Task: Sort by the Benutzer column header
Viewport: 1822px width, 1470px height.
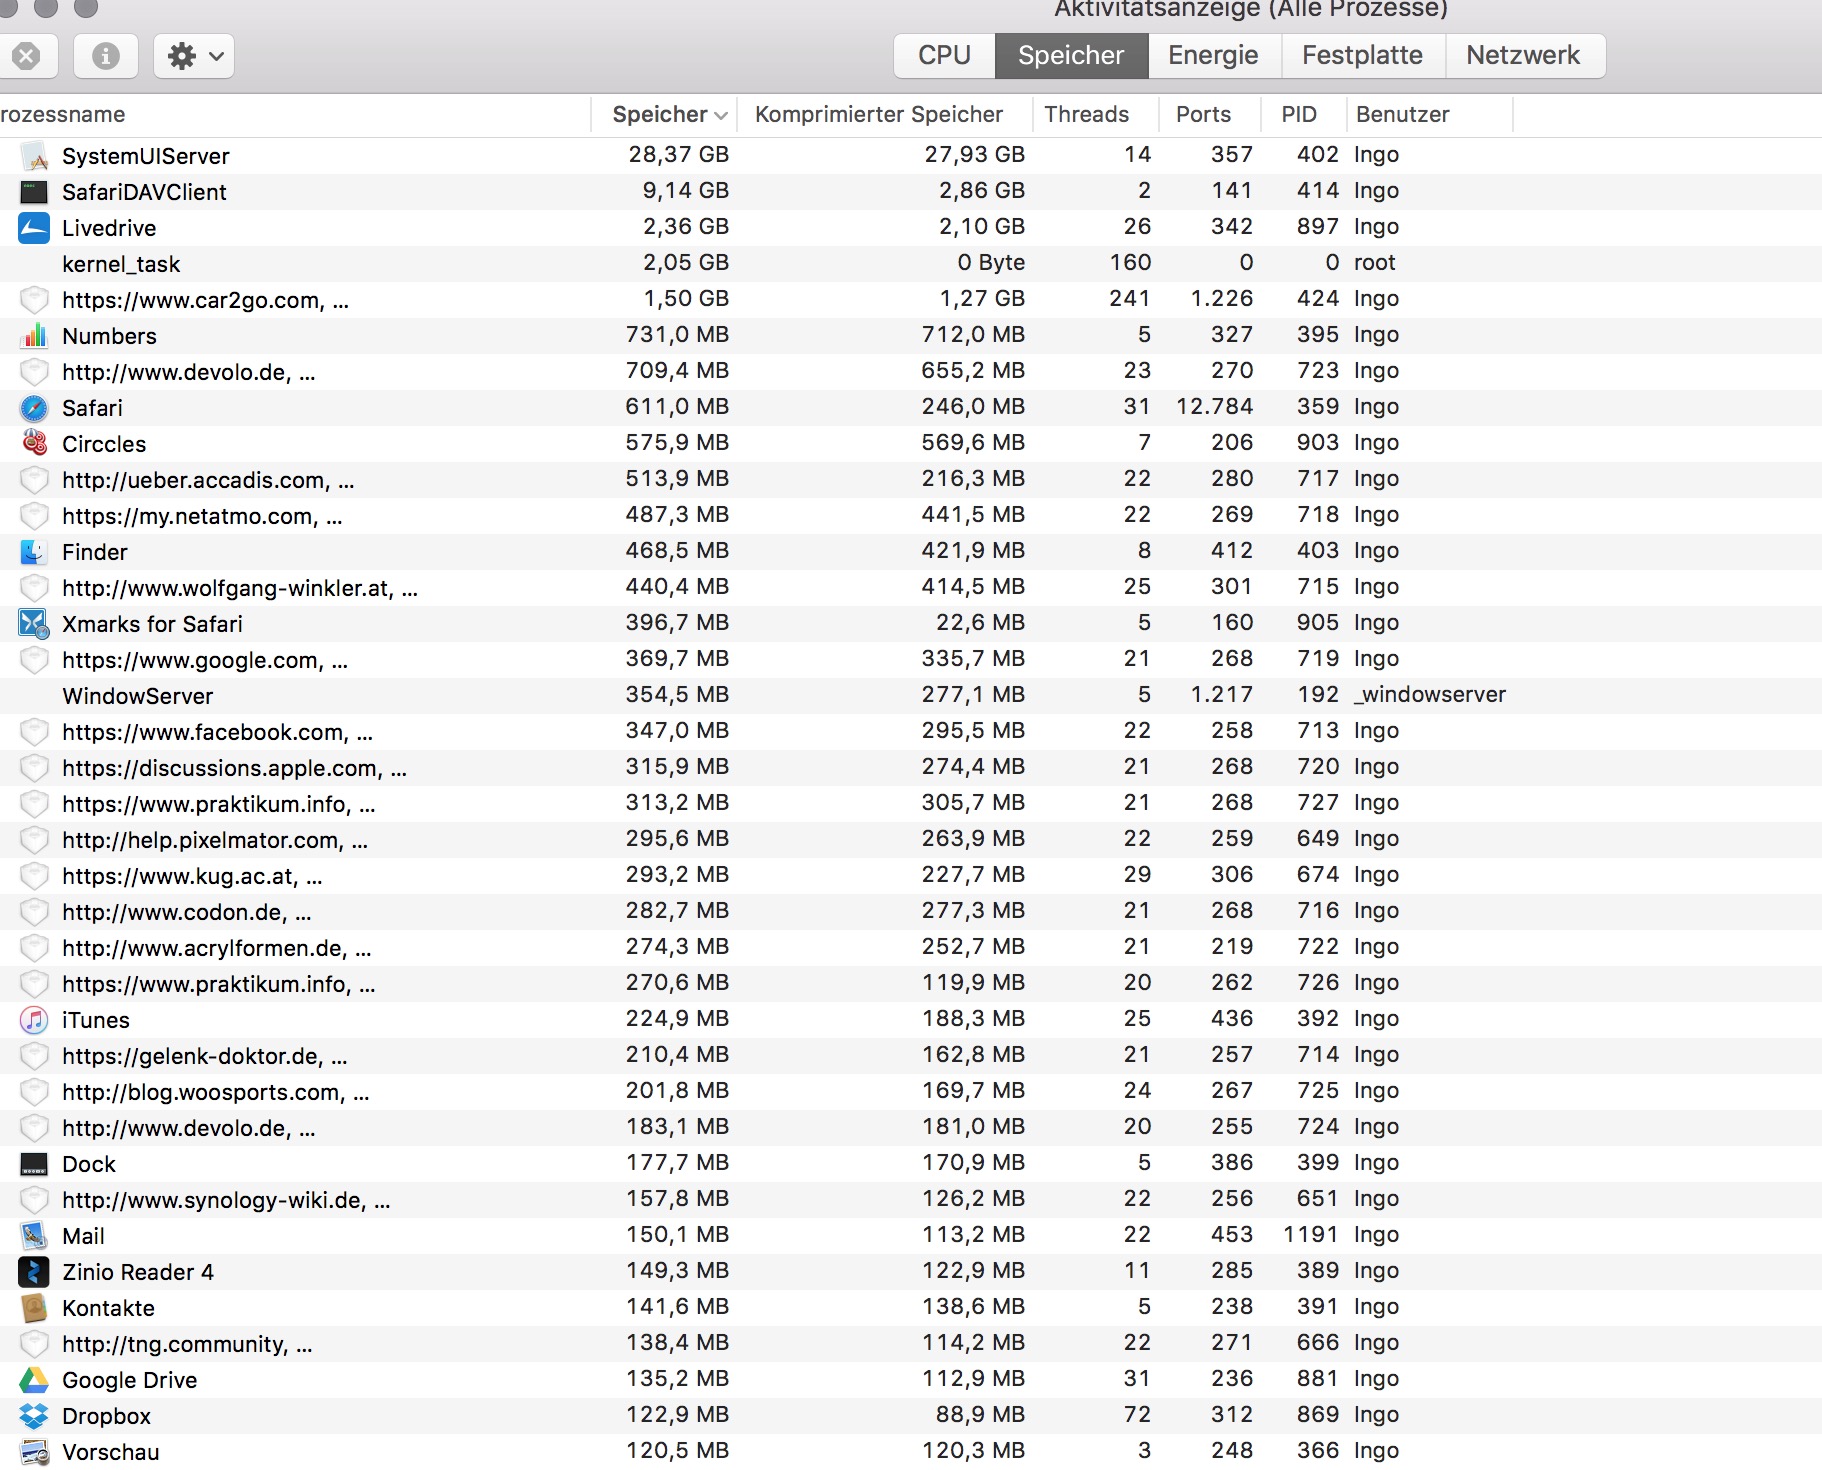Action: 1428,114
